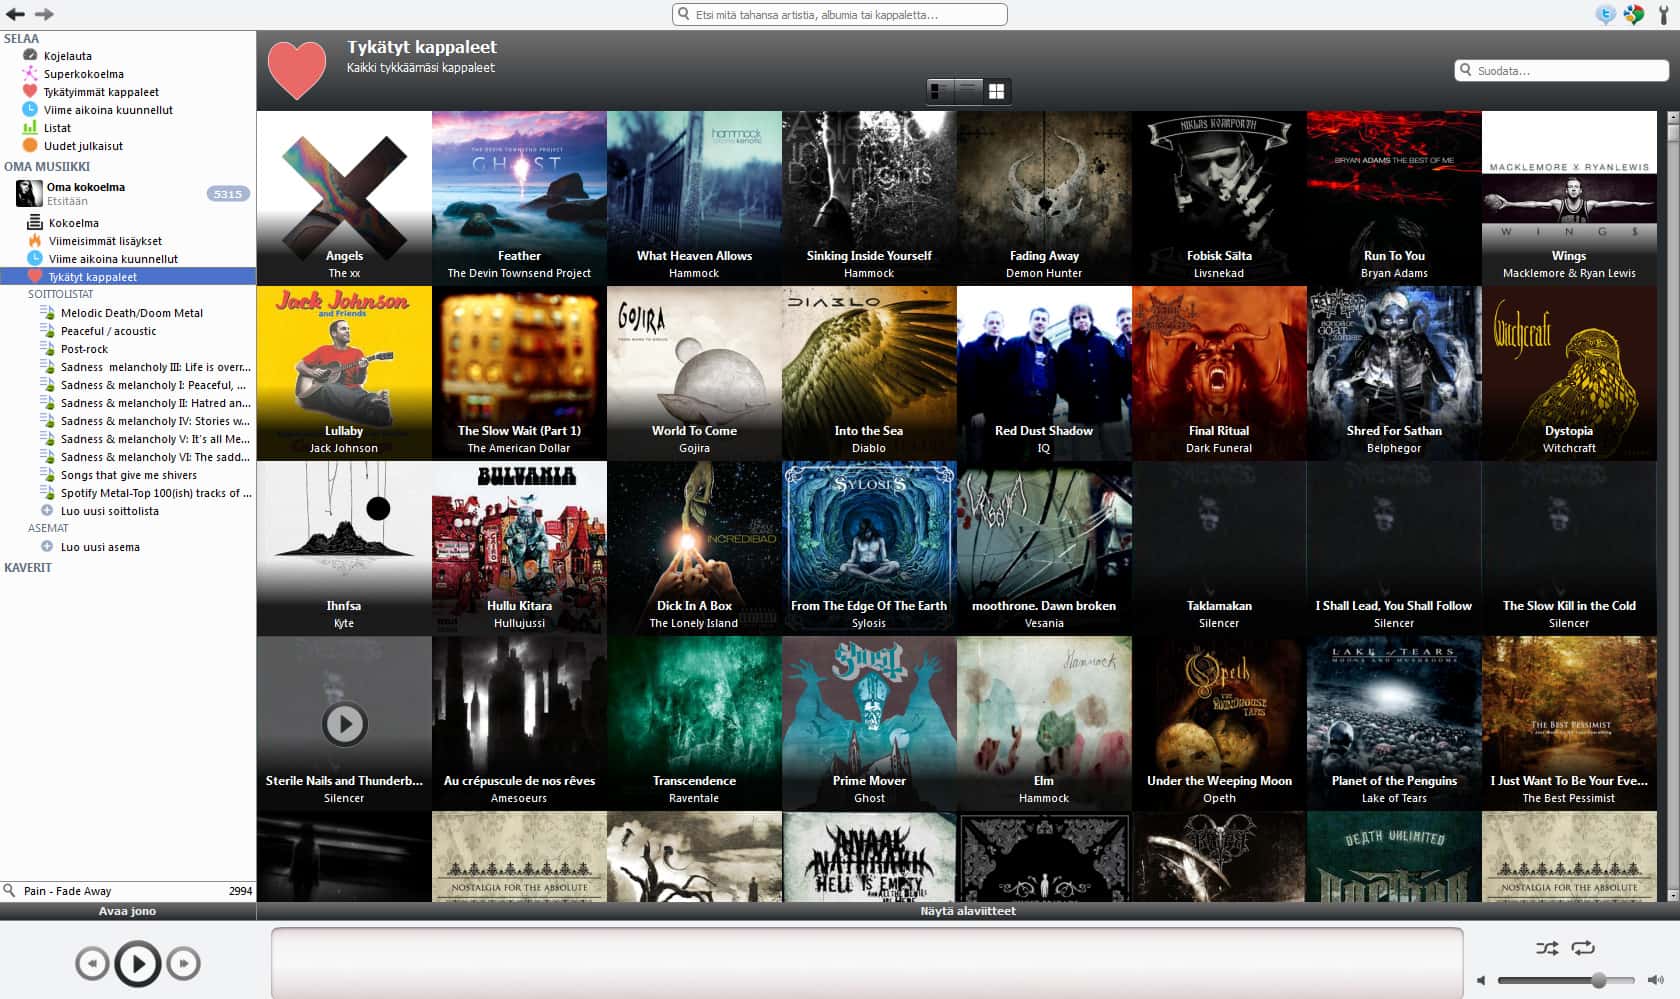Open Luo uusi asema

pyautogui.click(x=100, y=547)
